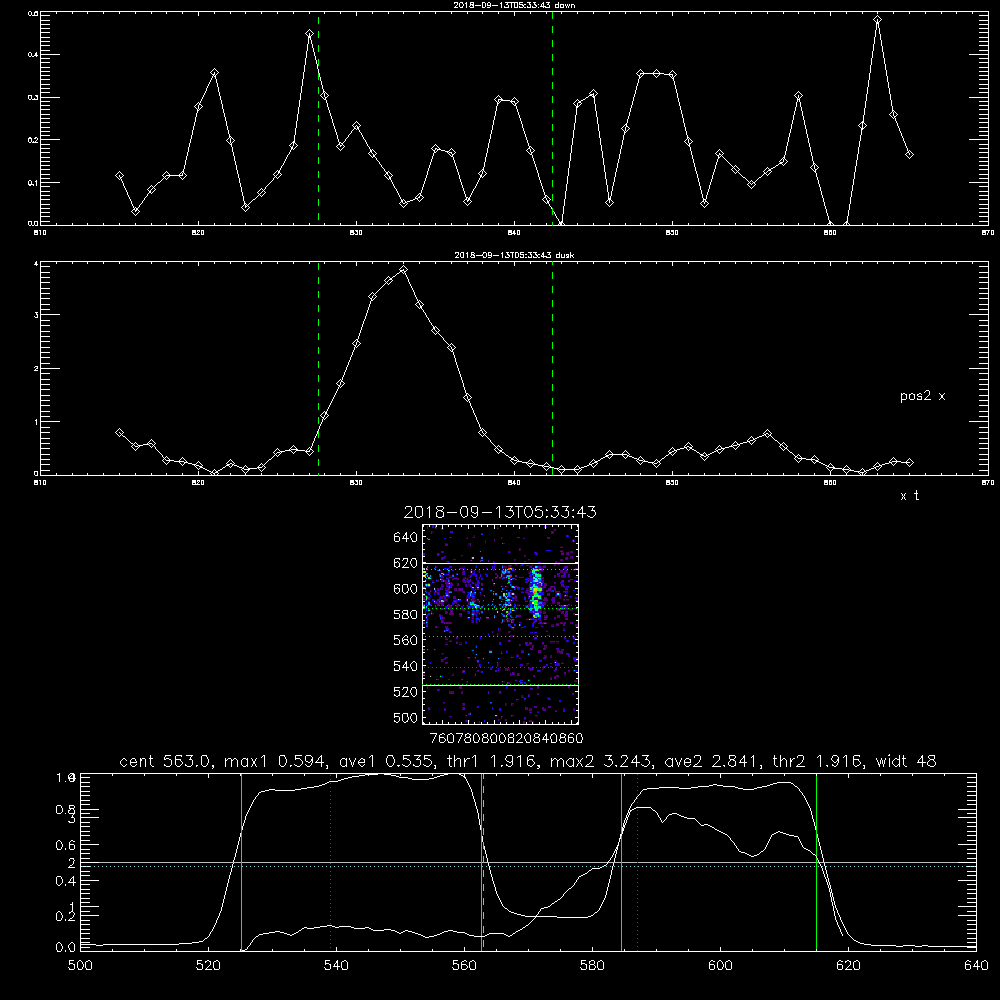Click the timestamp title above the spectrogram image

point(500,512)
